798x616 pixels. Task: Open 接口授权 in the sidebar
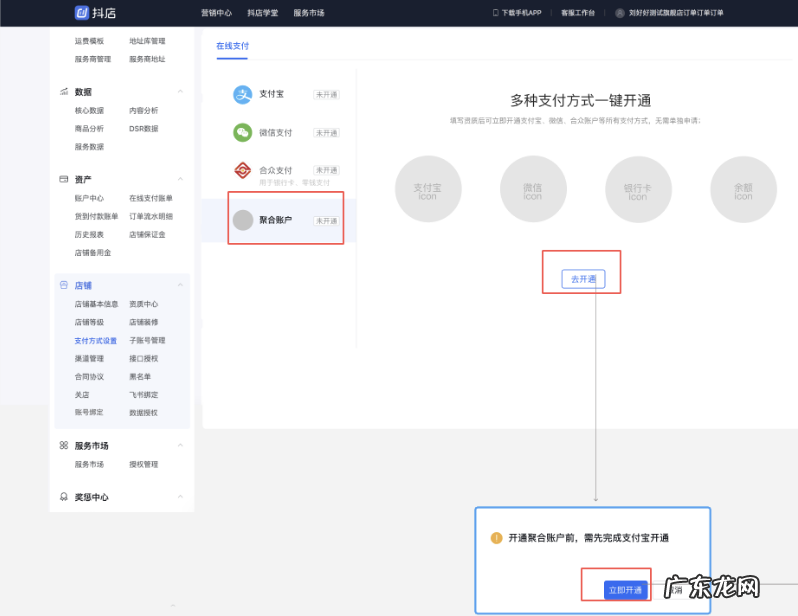144,358
